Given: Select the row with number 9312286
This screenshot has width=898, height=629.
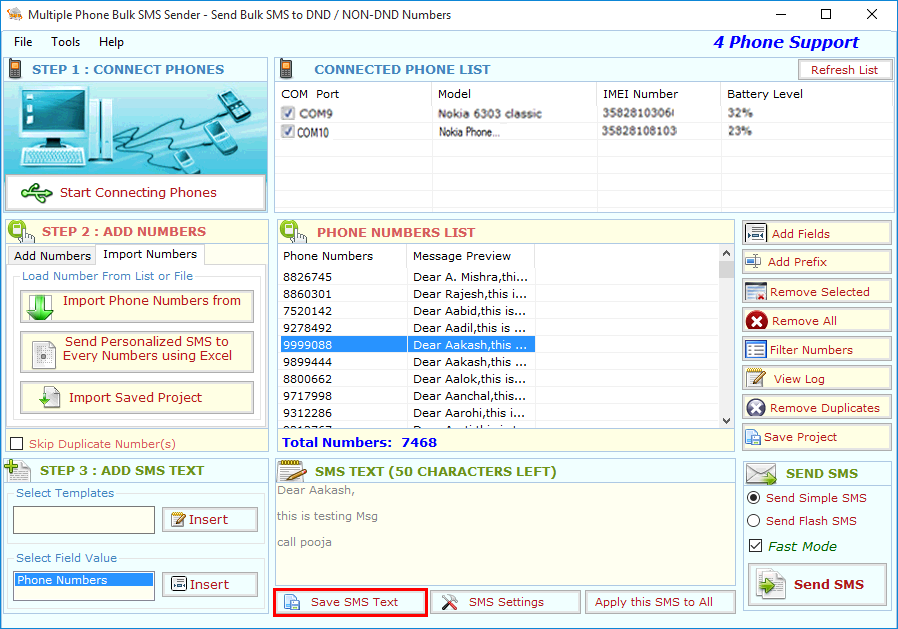Looking at the screenshot, I should point(407,413).
